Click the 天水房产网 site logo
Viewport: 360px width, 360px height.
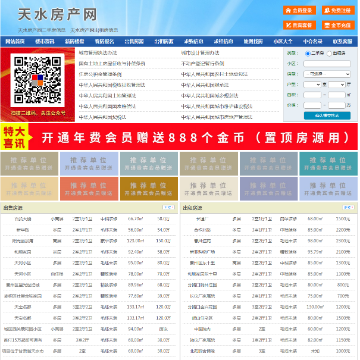(x=57, y=15)
